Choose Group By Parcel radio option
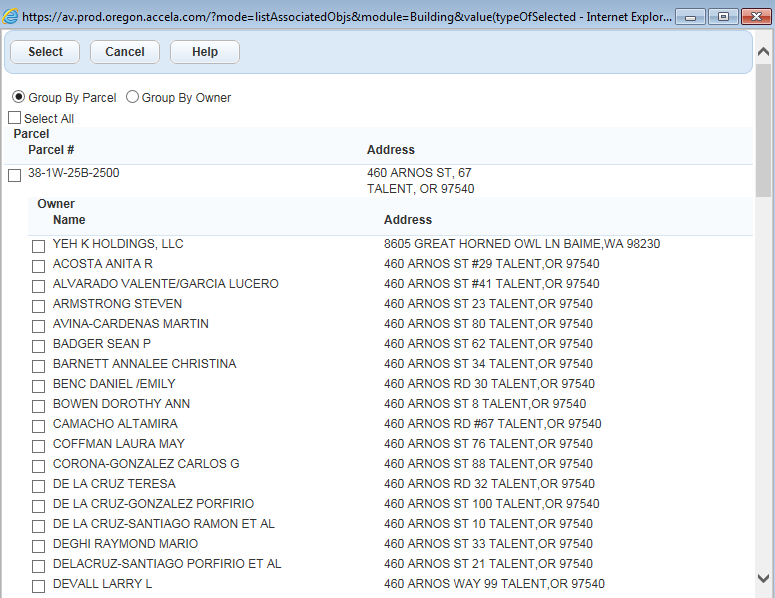Screen dimensions: 775x598 (x=18, y=98)
